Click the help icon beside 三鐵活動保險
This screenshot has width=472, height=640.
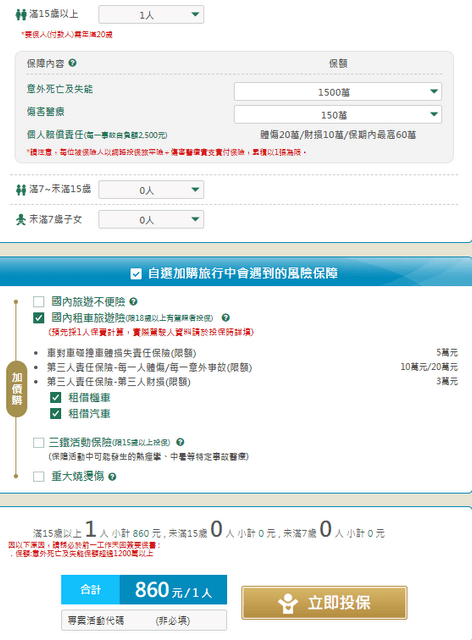(x=180, y=442)
